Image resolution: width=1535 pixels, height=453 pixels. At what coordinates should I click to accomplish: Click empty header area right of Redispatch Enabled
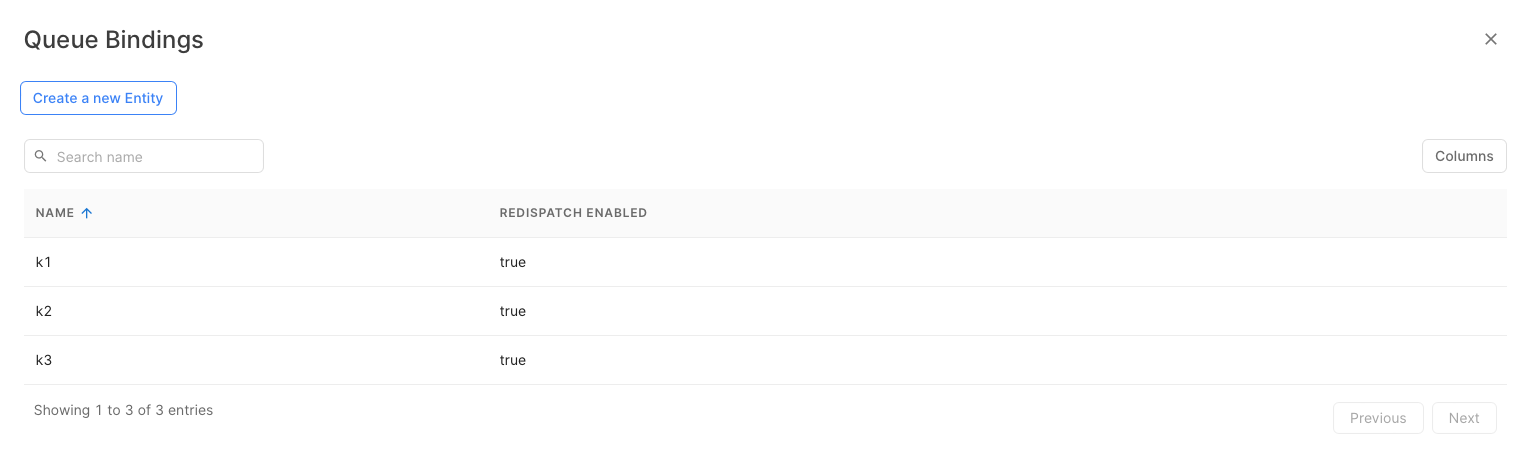pos(1000,213)
